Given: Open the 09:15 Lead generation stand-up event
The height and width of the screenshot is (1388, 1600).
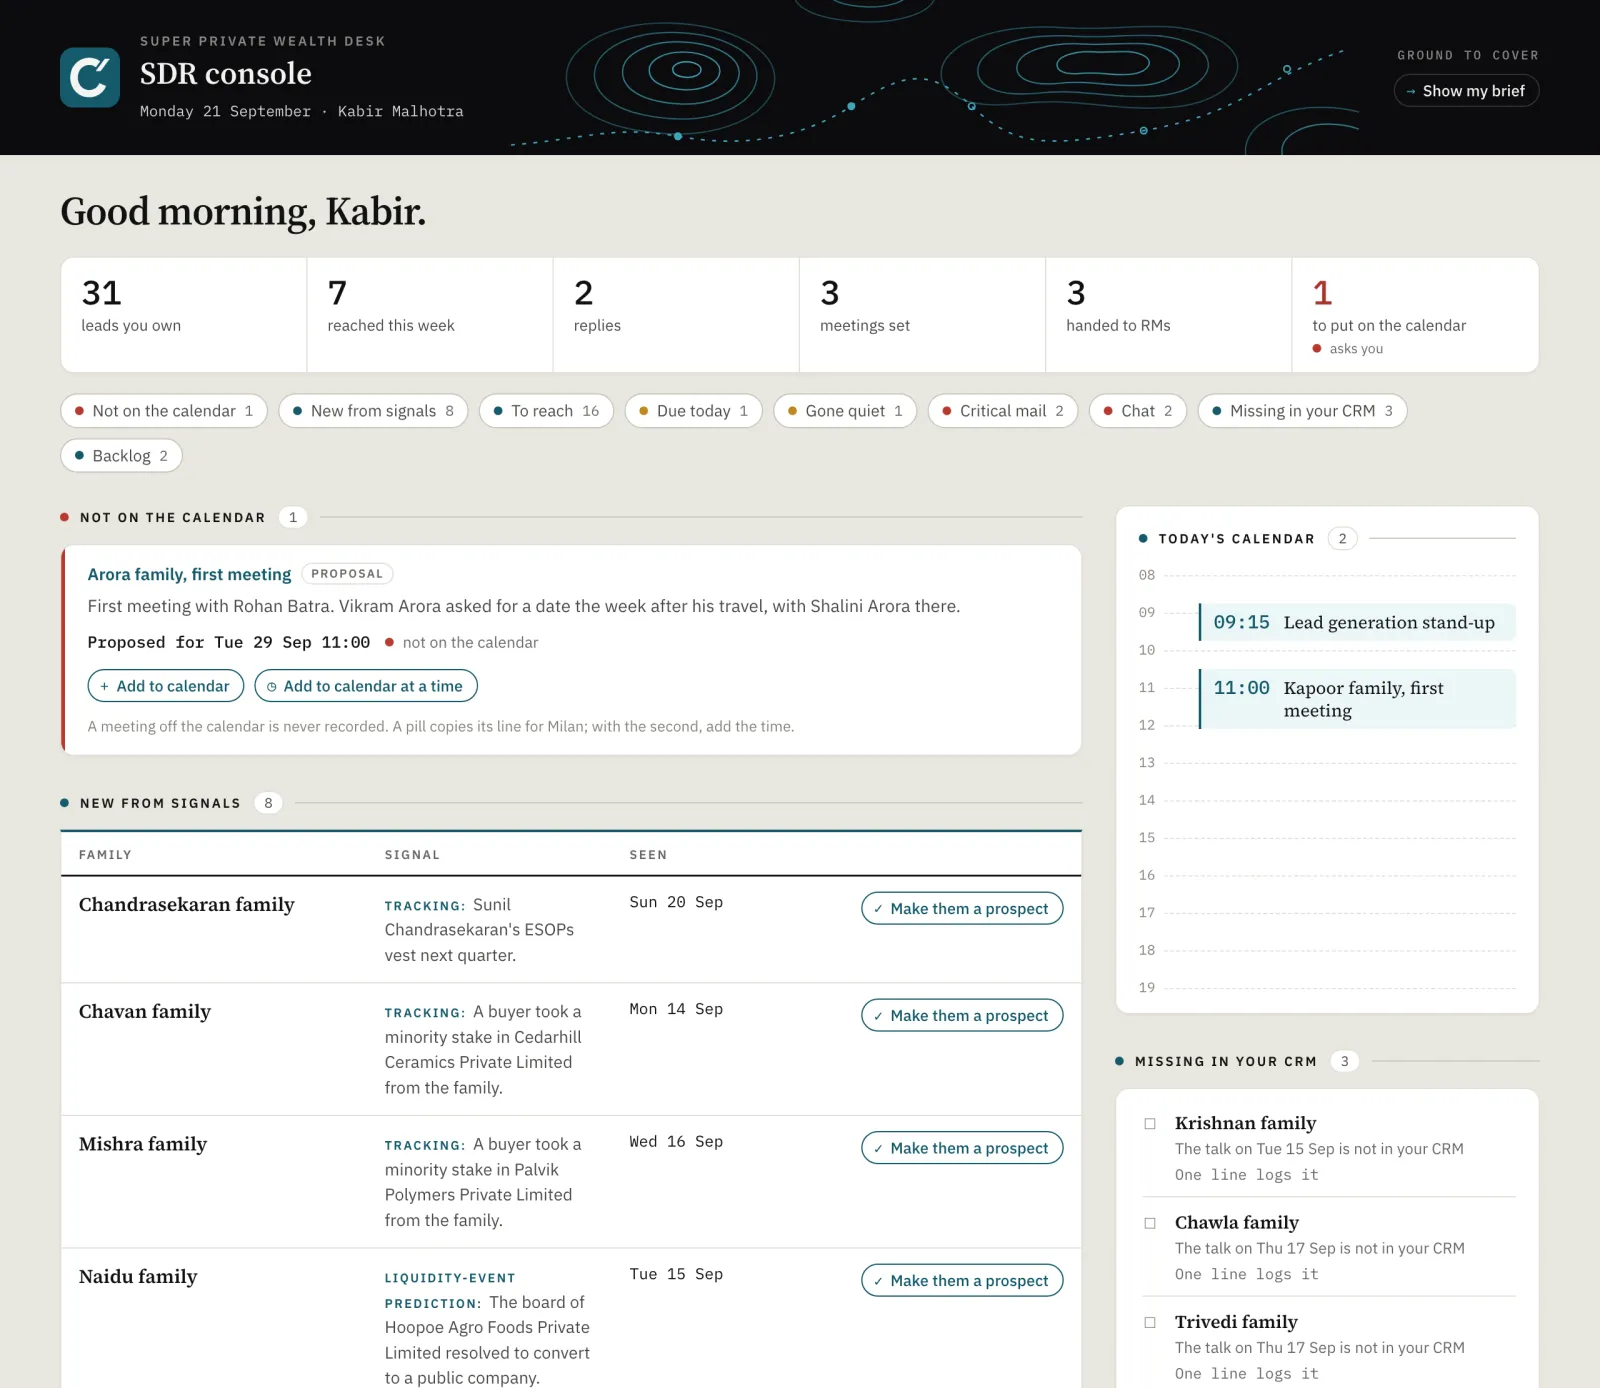Looking at the screenshot, I should pos(1357,622).
